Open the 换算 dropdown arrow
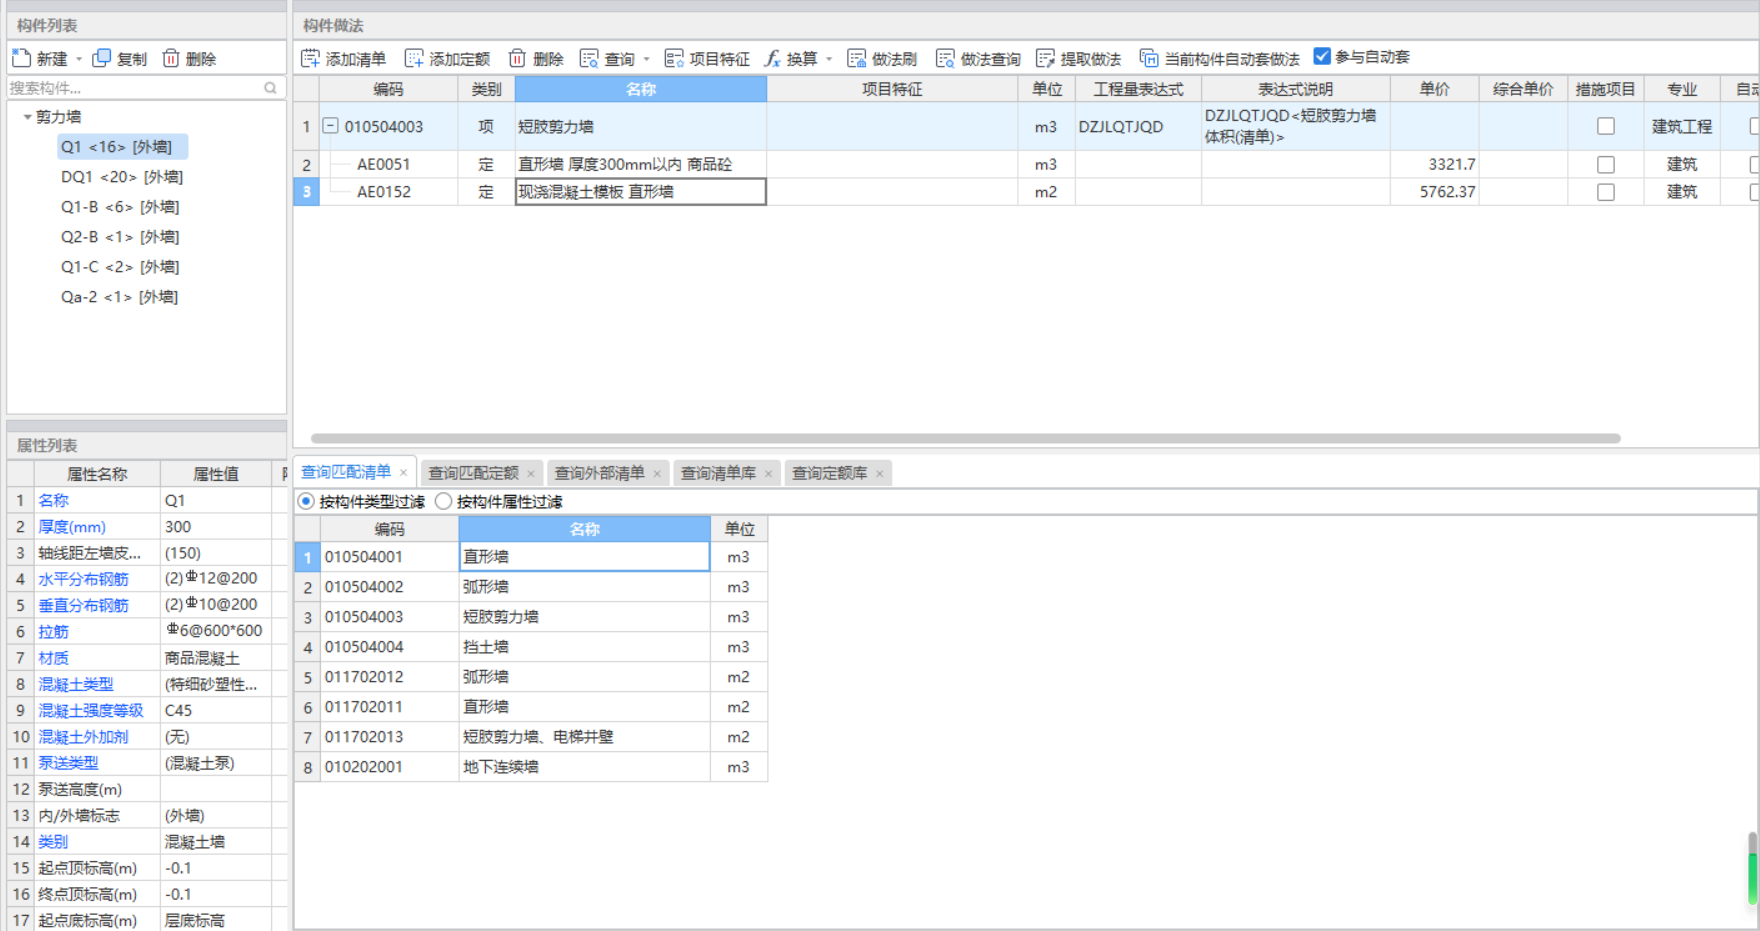Screen dimensions: 1760x931 point(829,59)
